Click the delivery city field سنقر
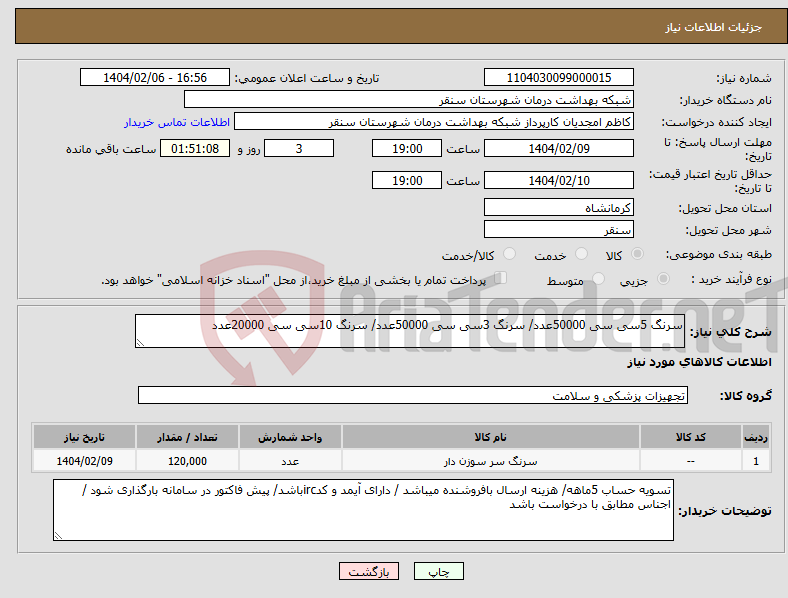 click(559, 229)
